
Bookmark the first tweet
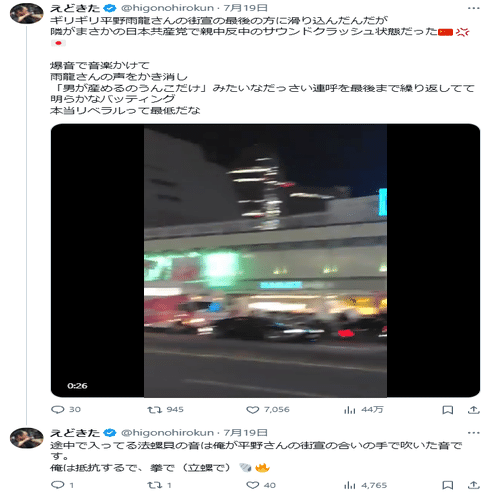[447, 410]
